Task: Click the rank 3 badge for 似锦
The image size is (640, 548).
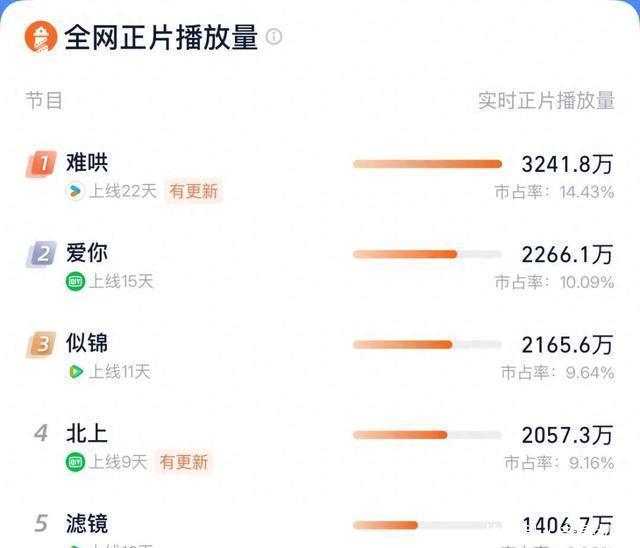Action: (41, 345)
